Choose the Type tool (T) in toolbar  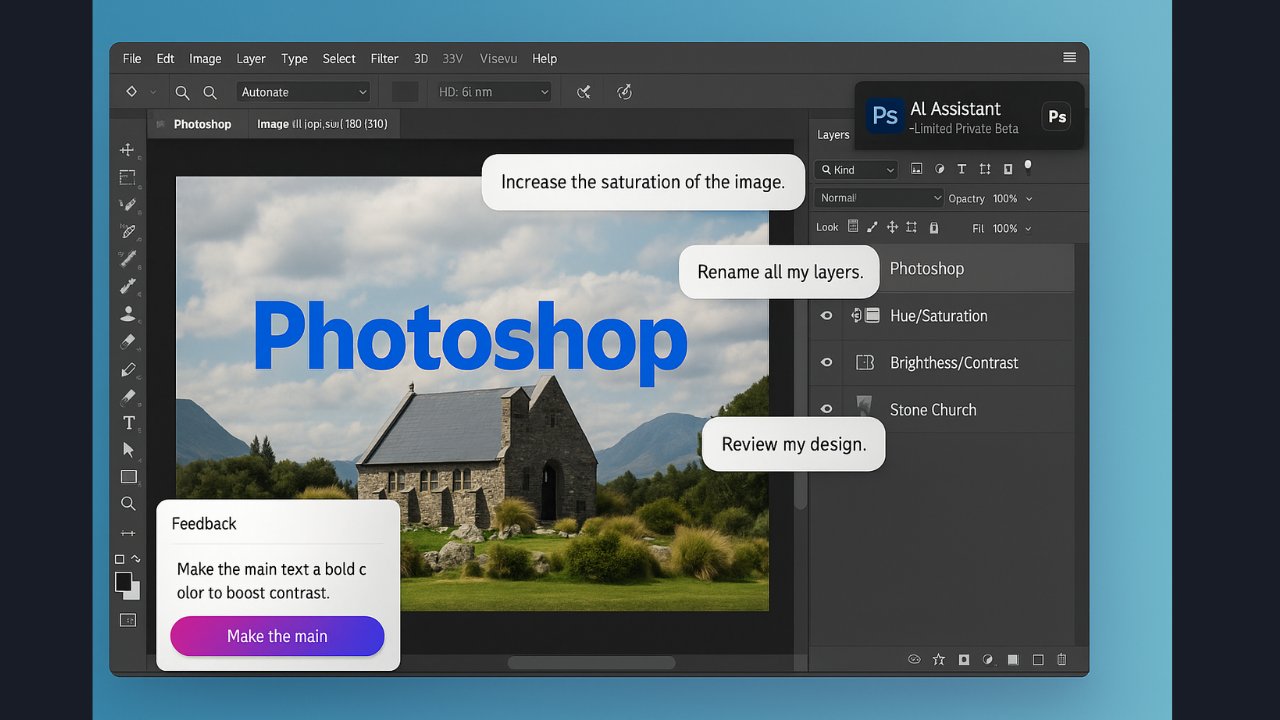coord(128,423)
